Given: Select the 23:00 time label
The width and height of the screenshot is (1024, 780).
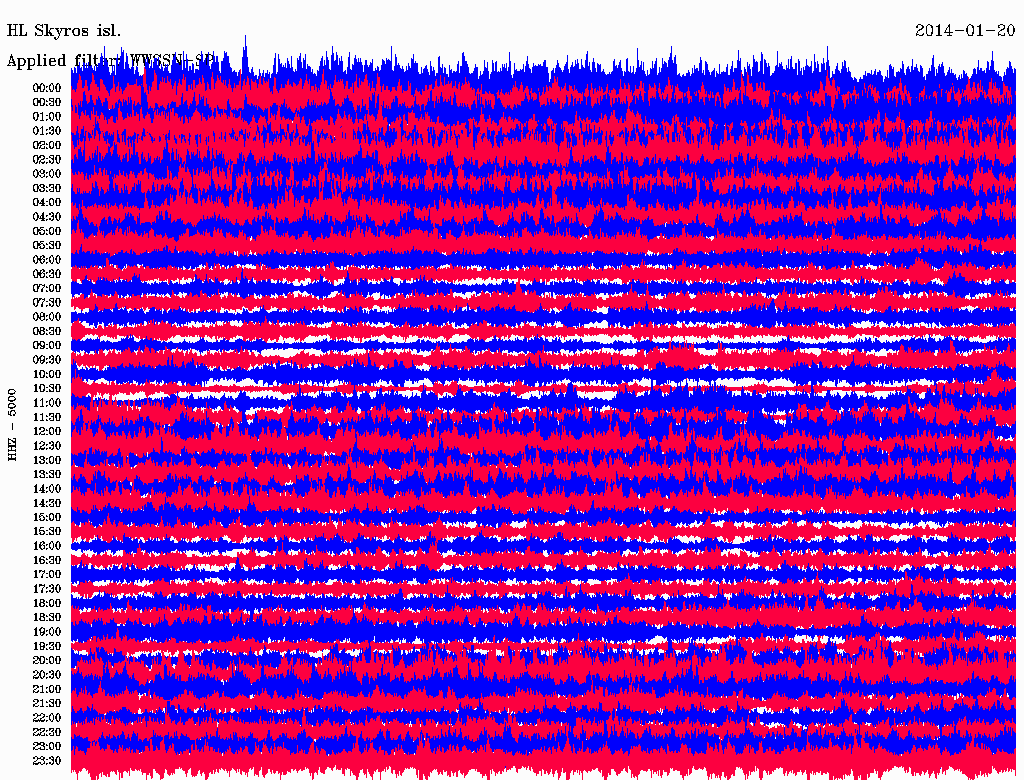Looking at the screenshot, I should [47, 746].
